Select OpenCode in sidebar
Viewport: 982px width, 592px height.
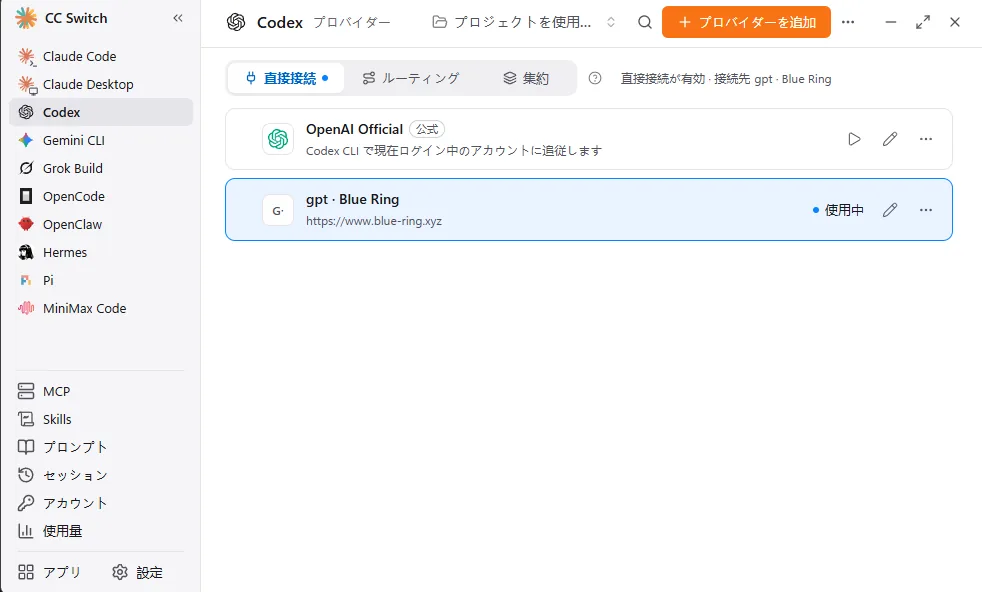[x=101, y=196]
